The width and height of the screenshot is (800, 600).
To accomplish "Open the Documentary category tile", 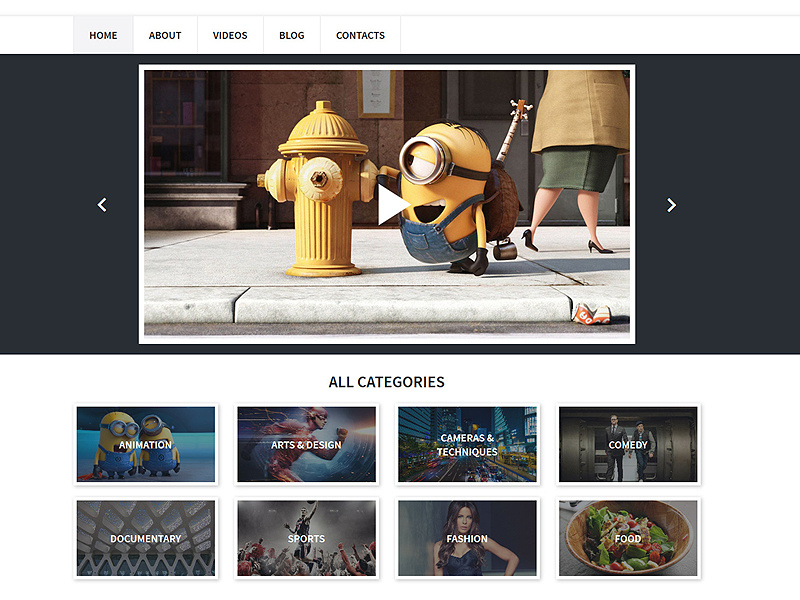I will tap(146, 538).
